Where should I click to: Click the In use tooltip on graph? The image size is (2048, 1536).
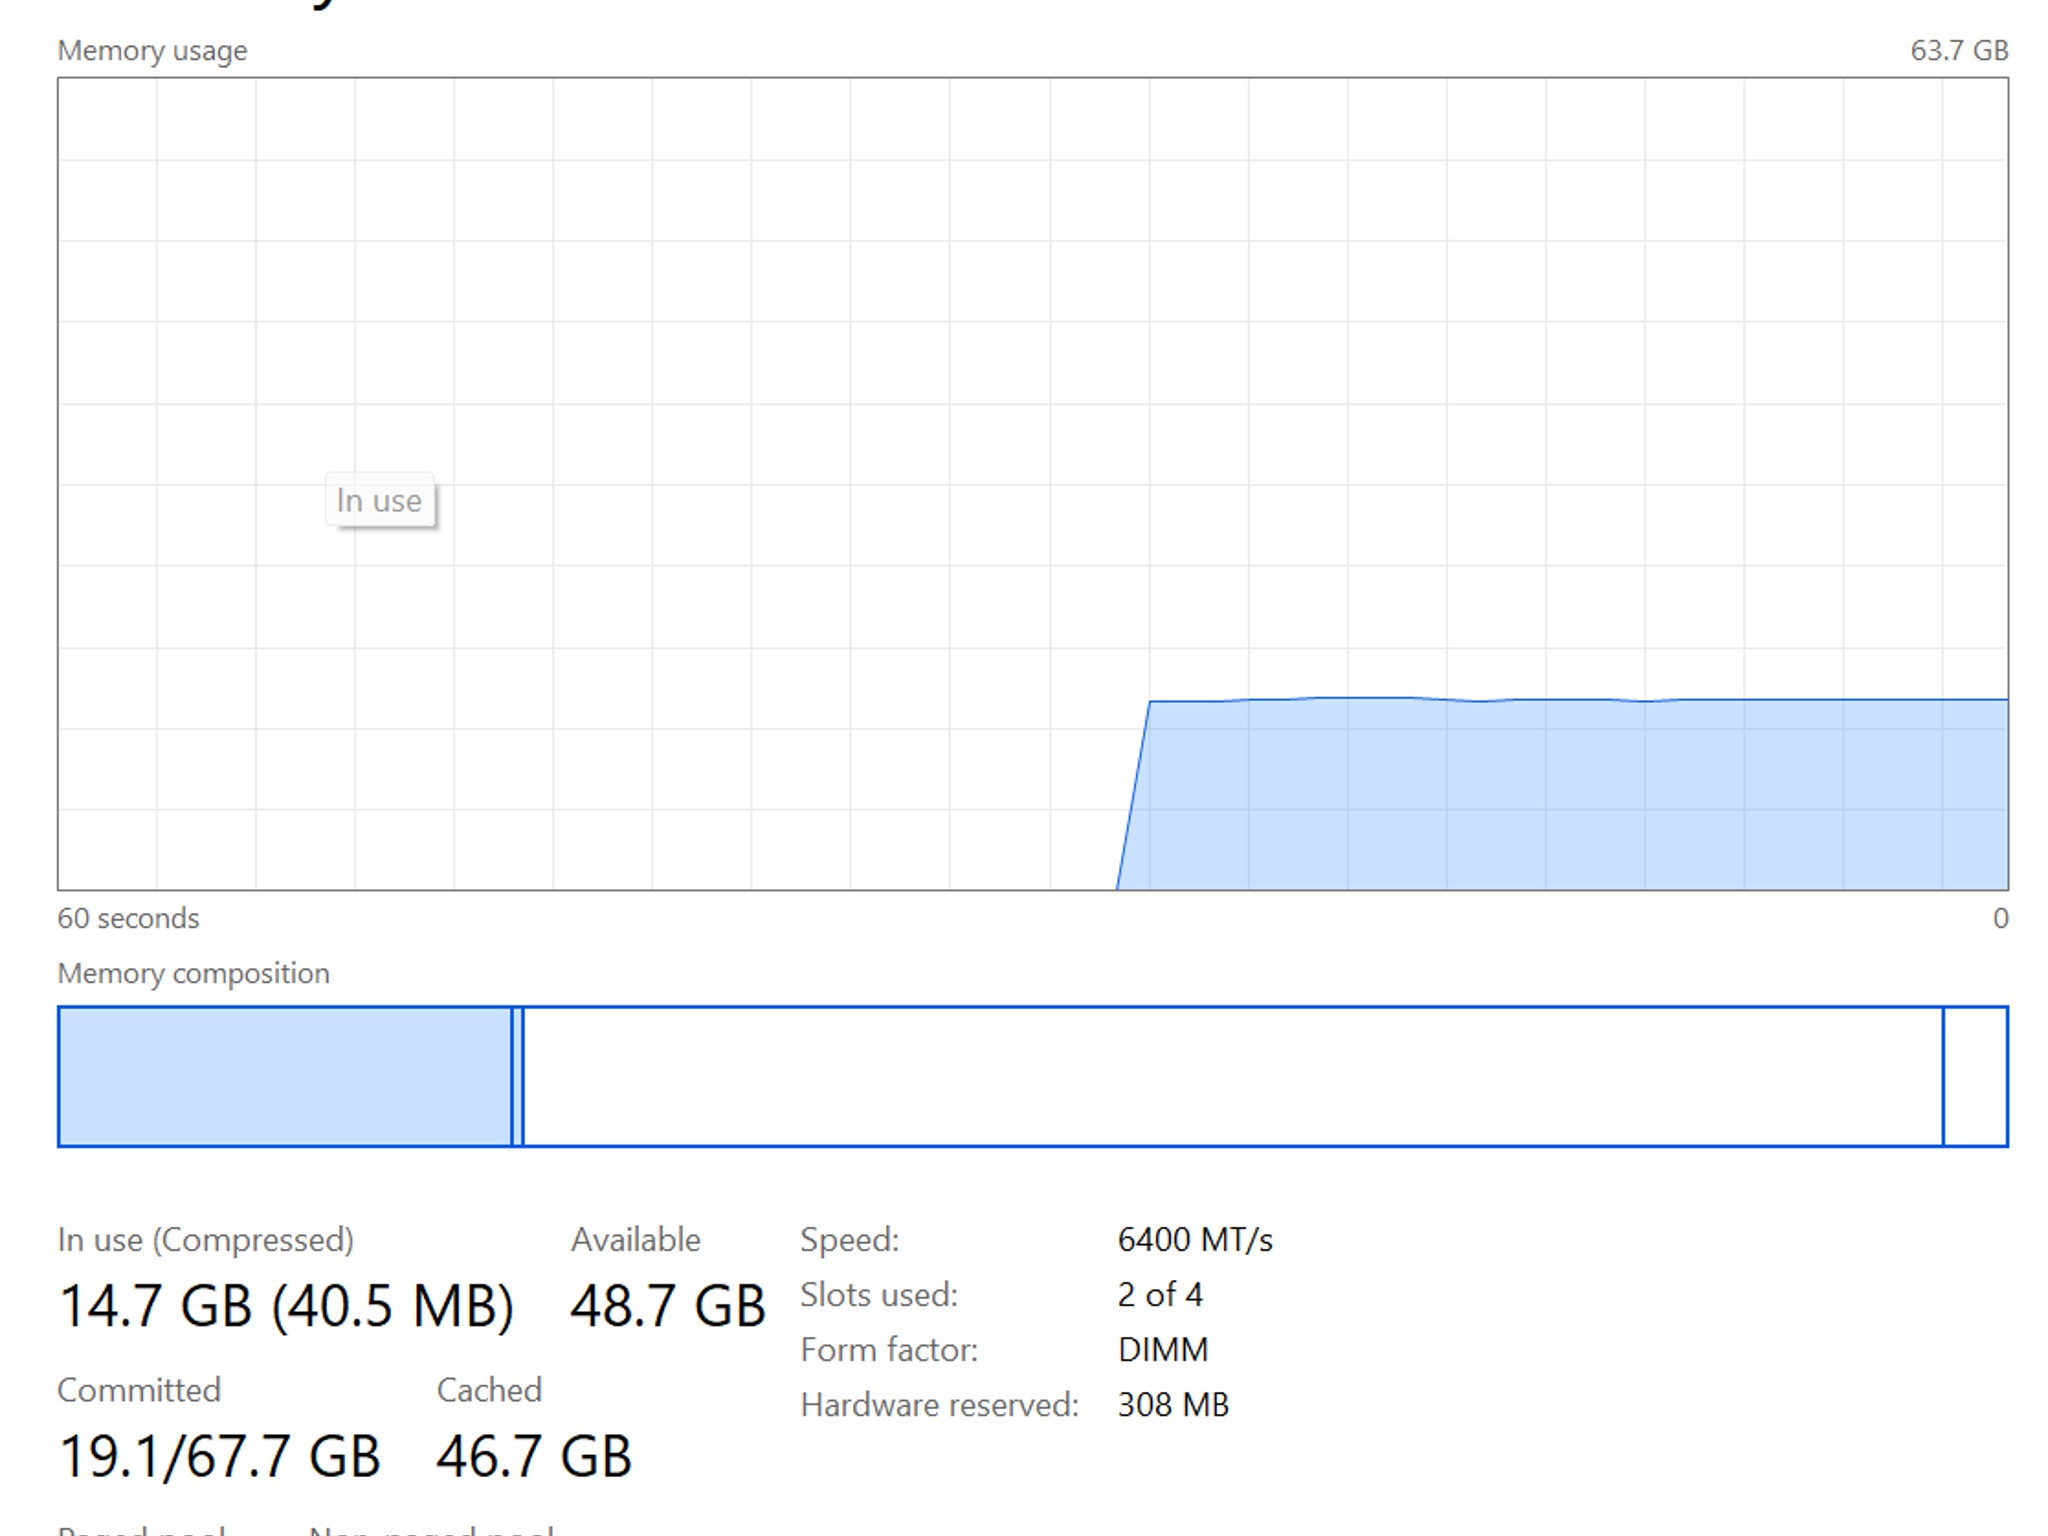tap(379, 500)
